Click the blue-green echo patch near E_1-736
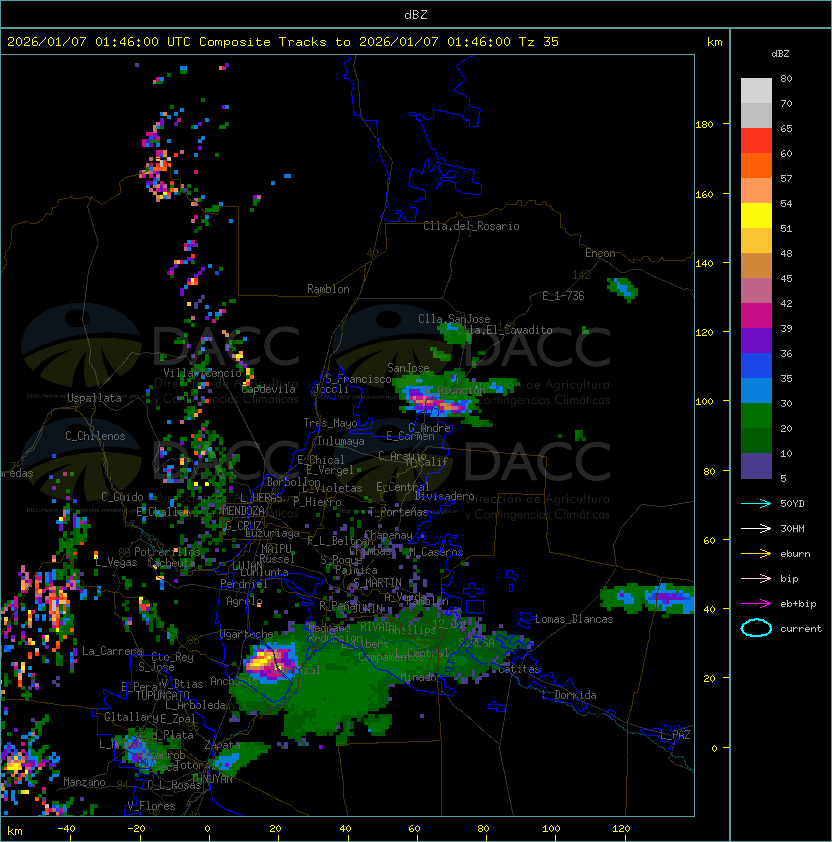This screenshot has width=832, height=842. (x=623, y=289)
